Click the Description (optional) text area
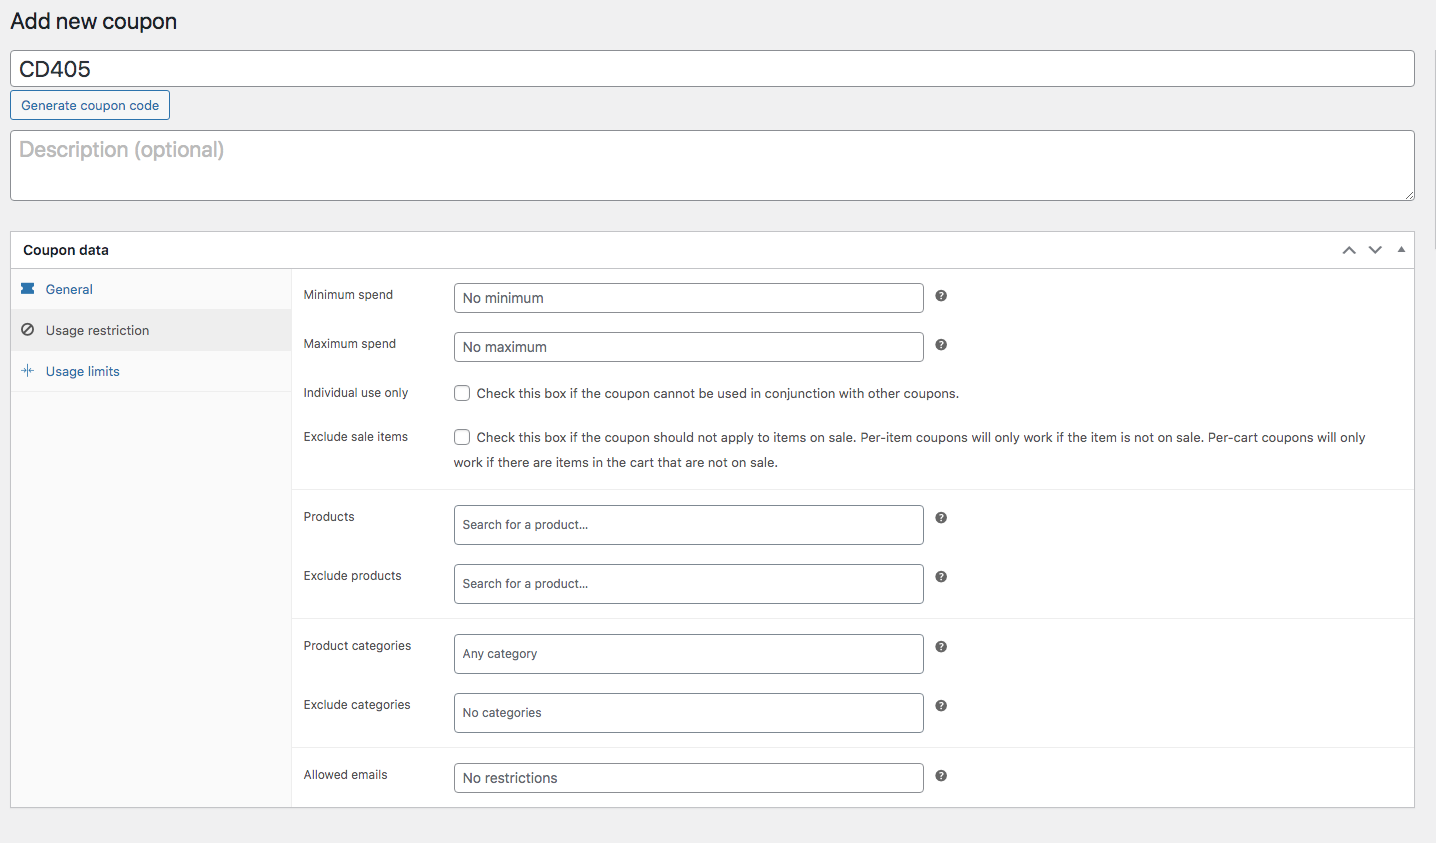 pyautogui.click(x=712, y=165)
